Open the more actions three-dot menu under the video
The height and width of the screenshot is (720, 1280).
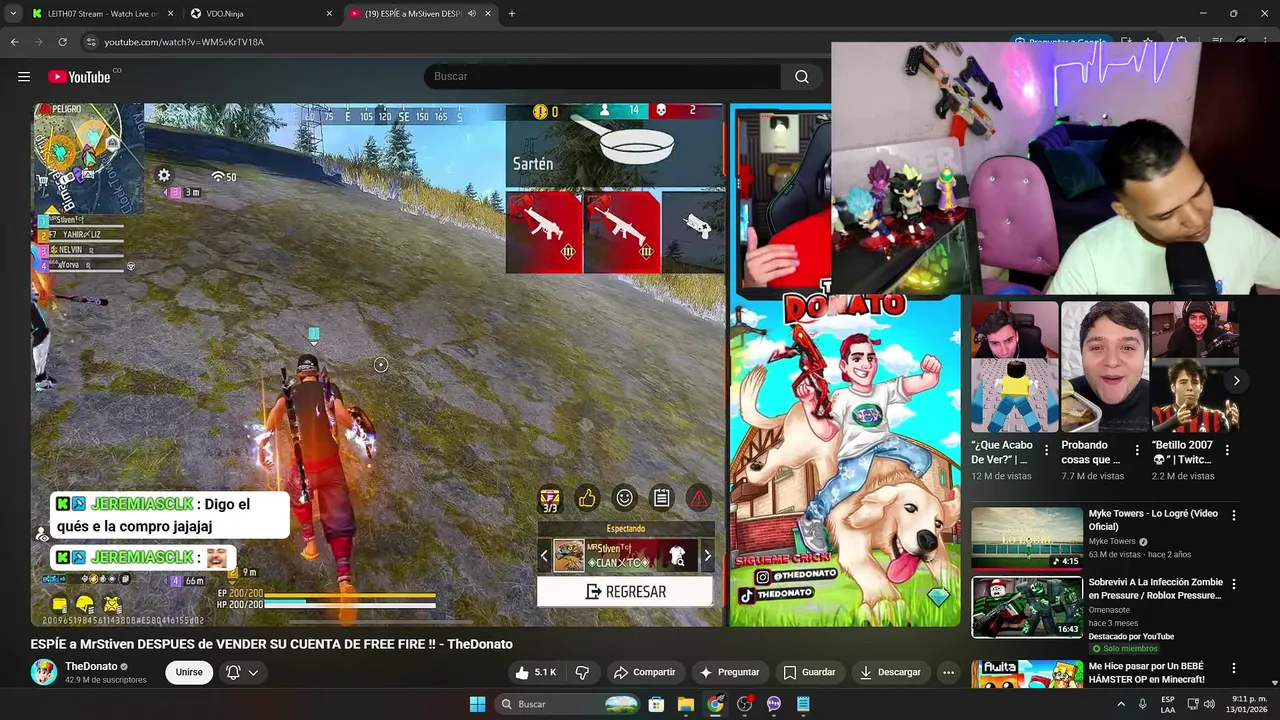point(949,672)
